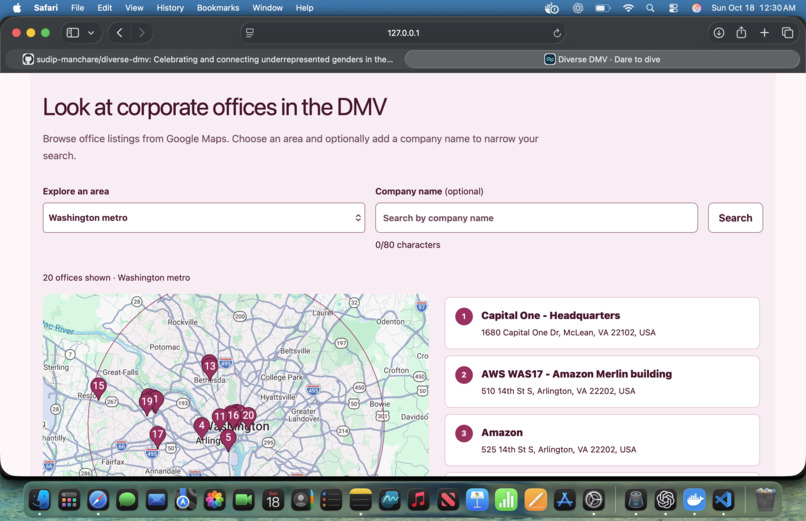Open the Share button in Safari
This screenshot has width=806, height=521.
click(x=741, y=33)
